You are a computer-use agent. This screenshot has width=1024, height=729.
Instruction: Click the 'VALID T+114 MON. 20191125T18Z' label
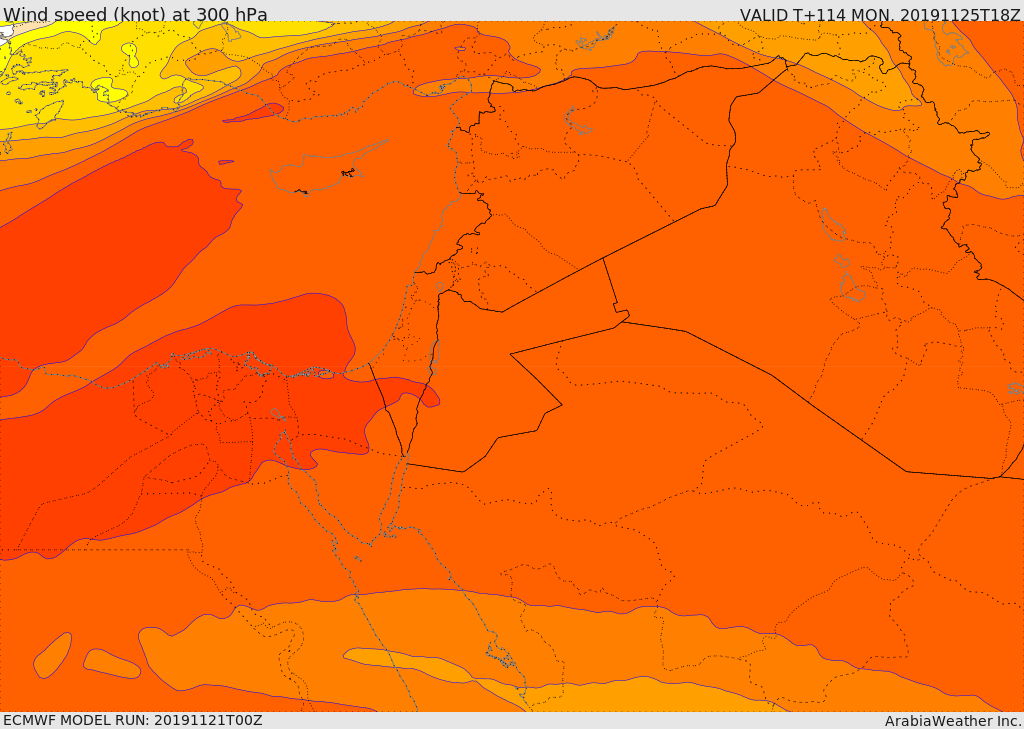click(x=880, y=14)
